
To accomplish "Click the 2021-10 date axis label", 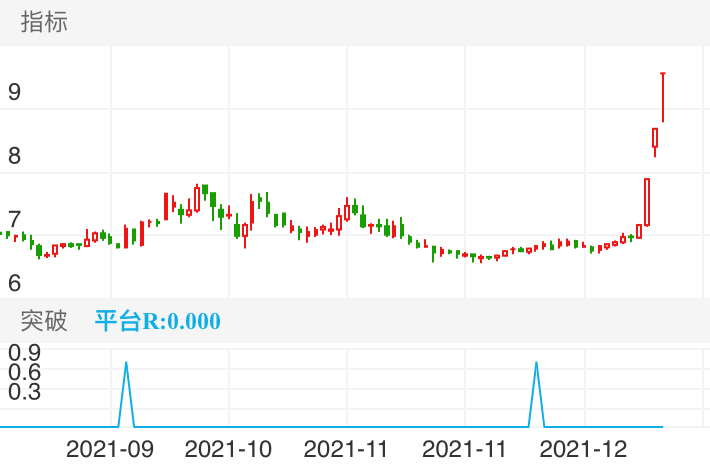I will click(228, 450).
